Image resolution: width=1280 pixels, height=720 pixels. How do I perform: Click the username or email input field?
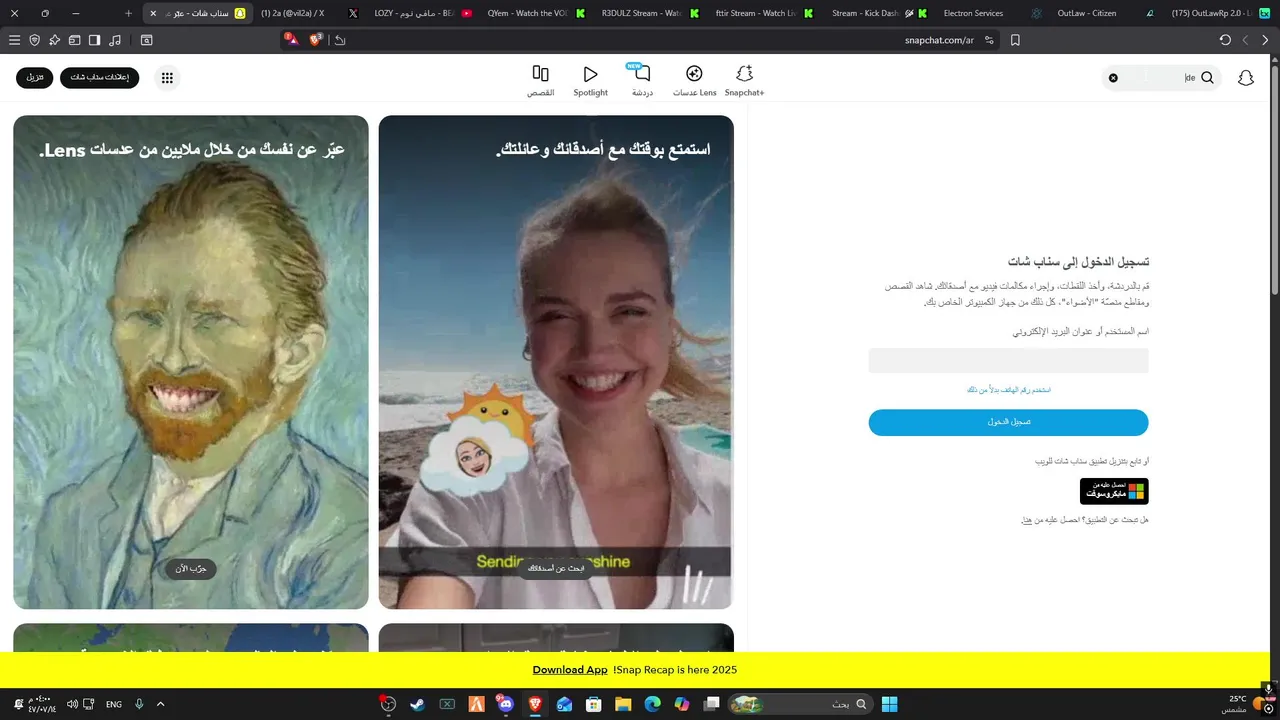[x=1008, y=361]
